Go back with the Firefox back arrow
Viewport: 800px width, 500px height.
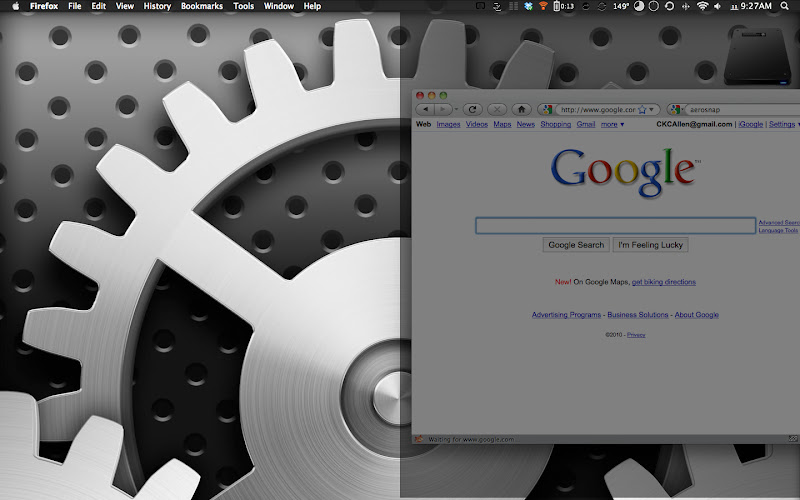pyautogui.click(x=425, y=109)
